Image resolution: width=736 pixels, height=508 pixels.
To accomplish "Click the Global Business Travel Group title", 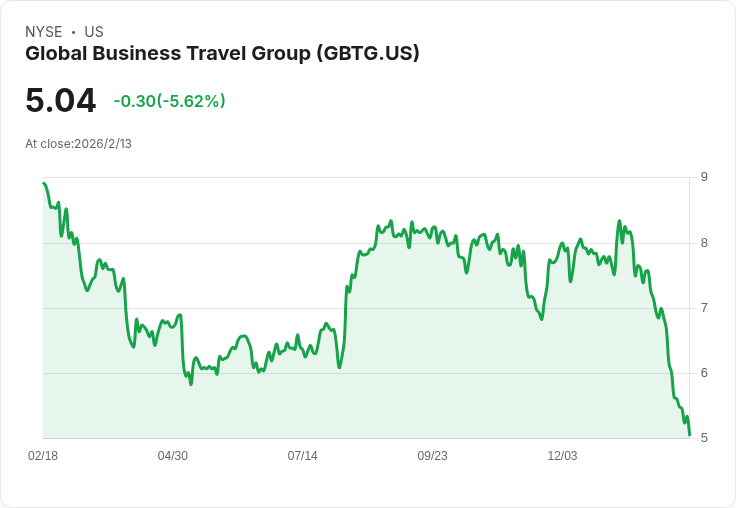I will pyautogui.click(x=222, y=54).
